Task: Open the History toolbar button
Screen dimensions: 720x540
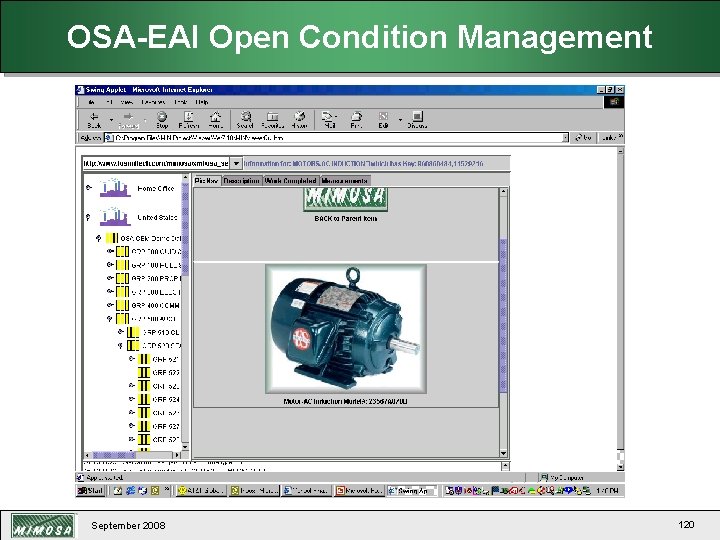Action: tap(299, 120)
